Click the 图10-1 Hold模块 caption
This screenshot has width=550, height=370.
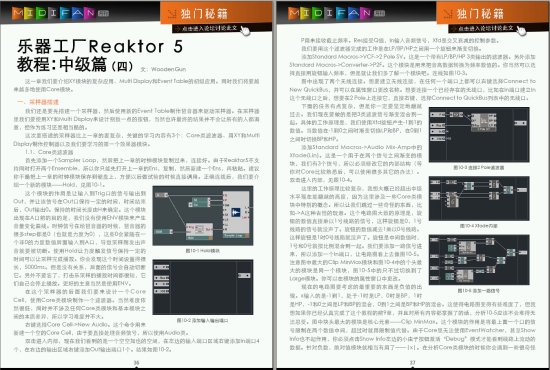203,251
